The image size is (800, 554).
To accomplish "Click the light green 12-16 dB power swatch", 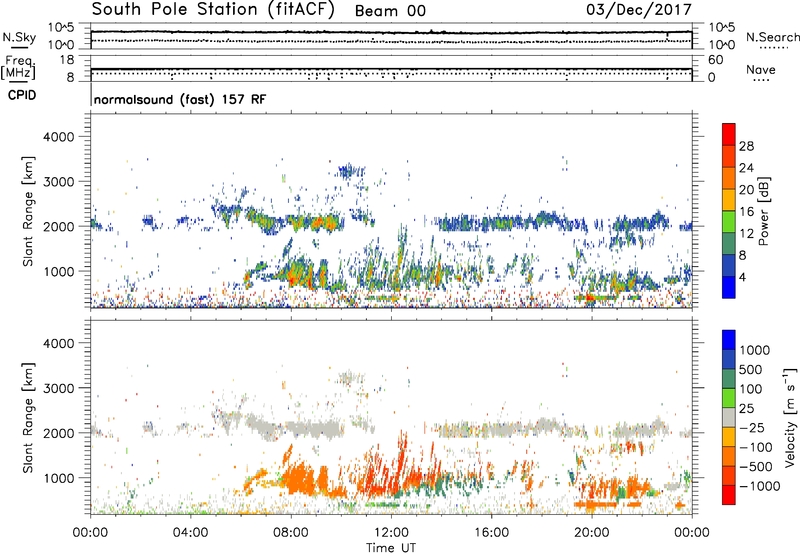I will (x=729, y=221).
